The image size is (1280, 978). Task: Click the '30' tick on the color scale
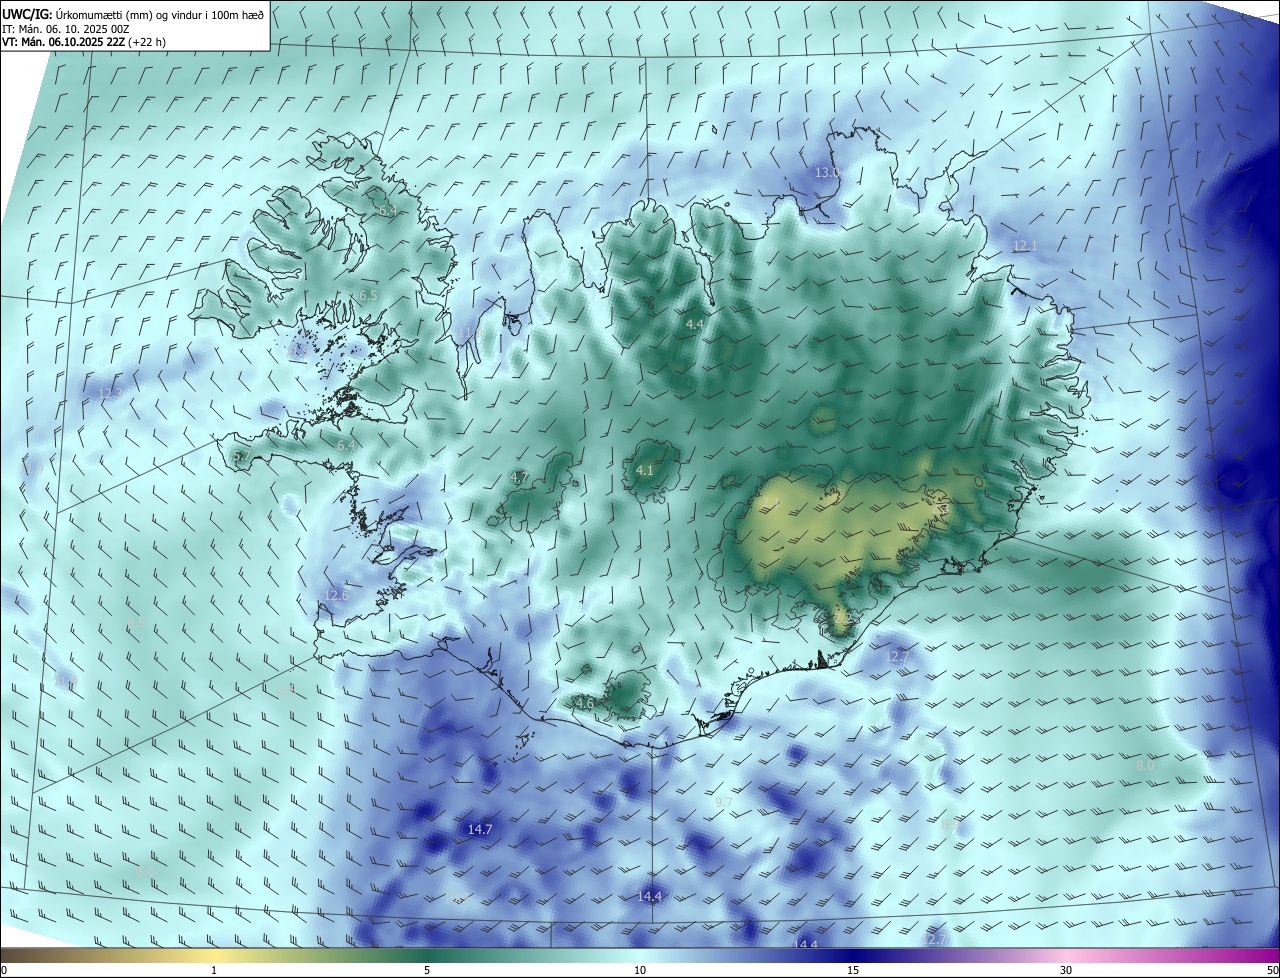pos(1066,970)
